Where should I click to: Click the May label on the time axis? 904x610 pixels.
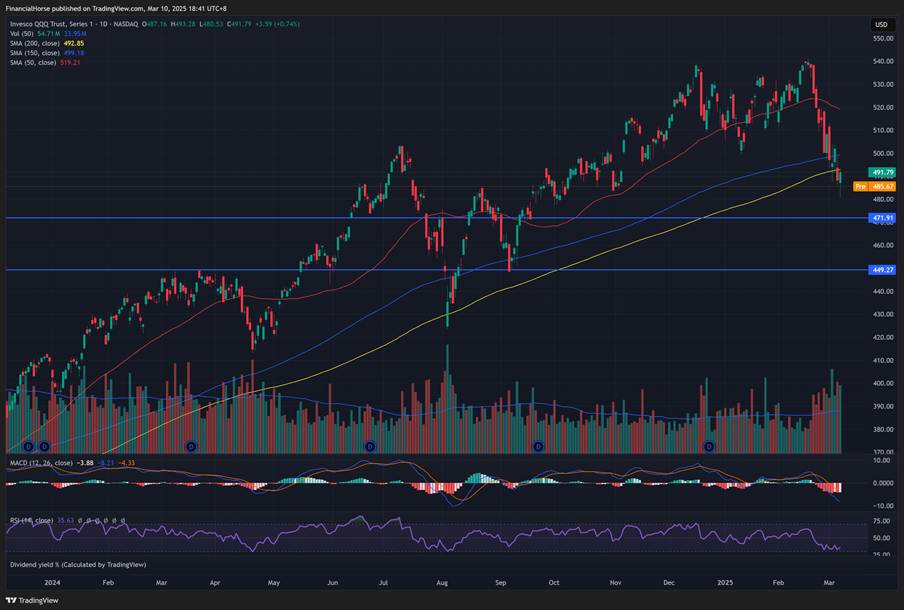274,582
